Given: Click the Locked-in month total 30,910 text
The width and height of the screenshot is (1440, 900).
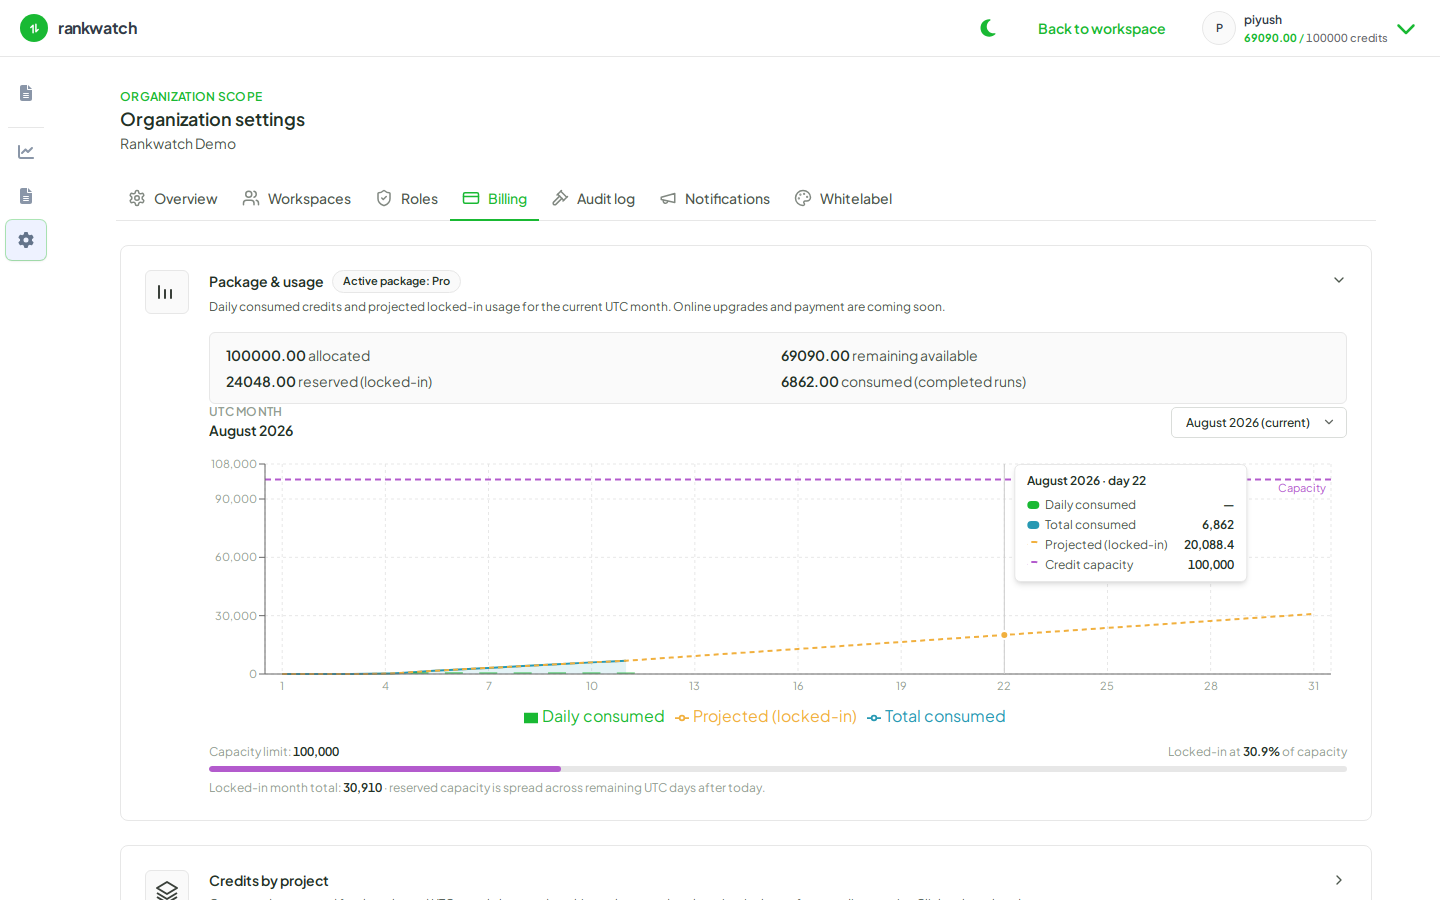Looking at the screenshot, I should tap(296, 788).
